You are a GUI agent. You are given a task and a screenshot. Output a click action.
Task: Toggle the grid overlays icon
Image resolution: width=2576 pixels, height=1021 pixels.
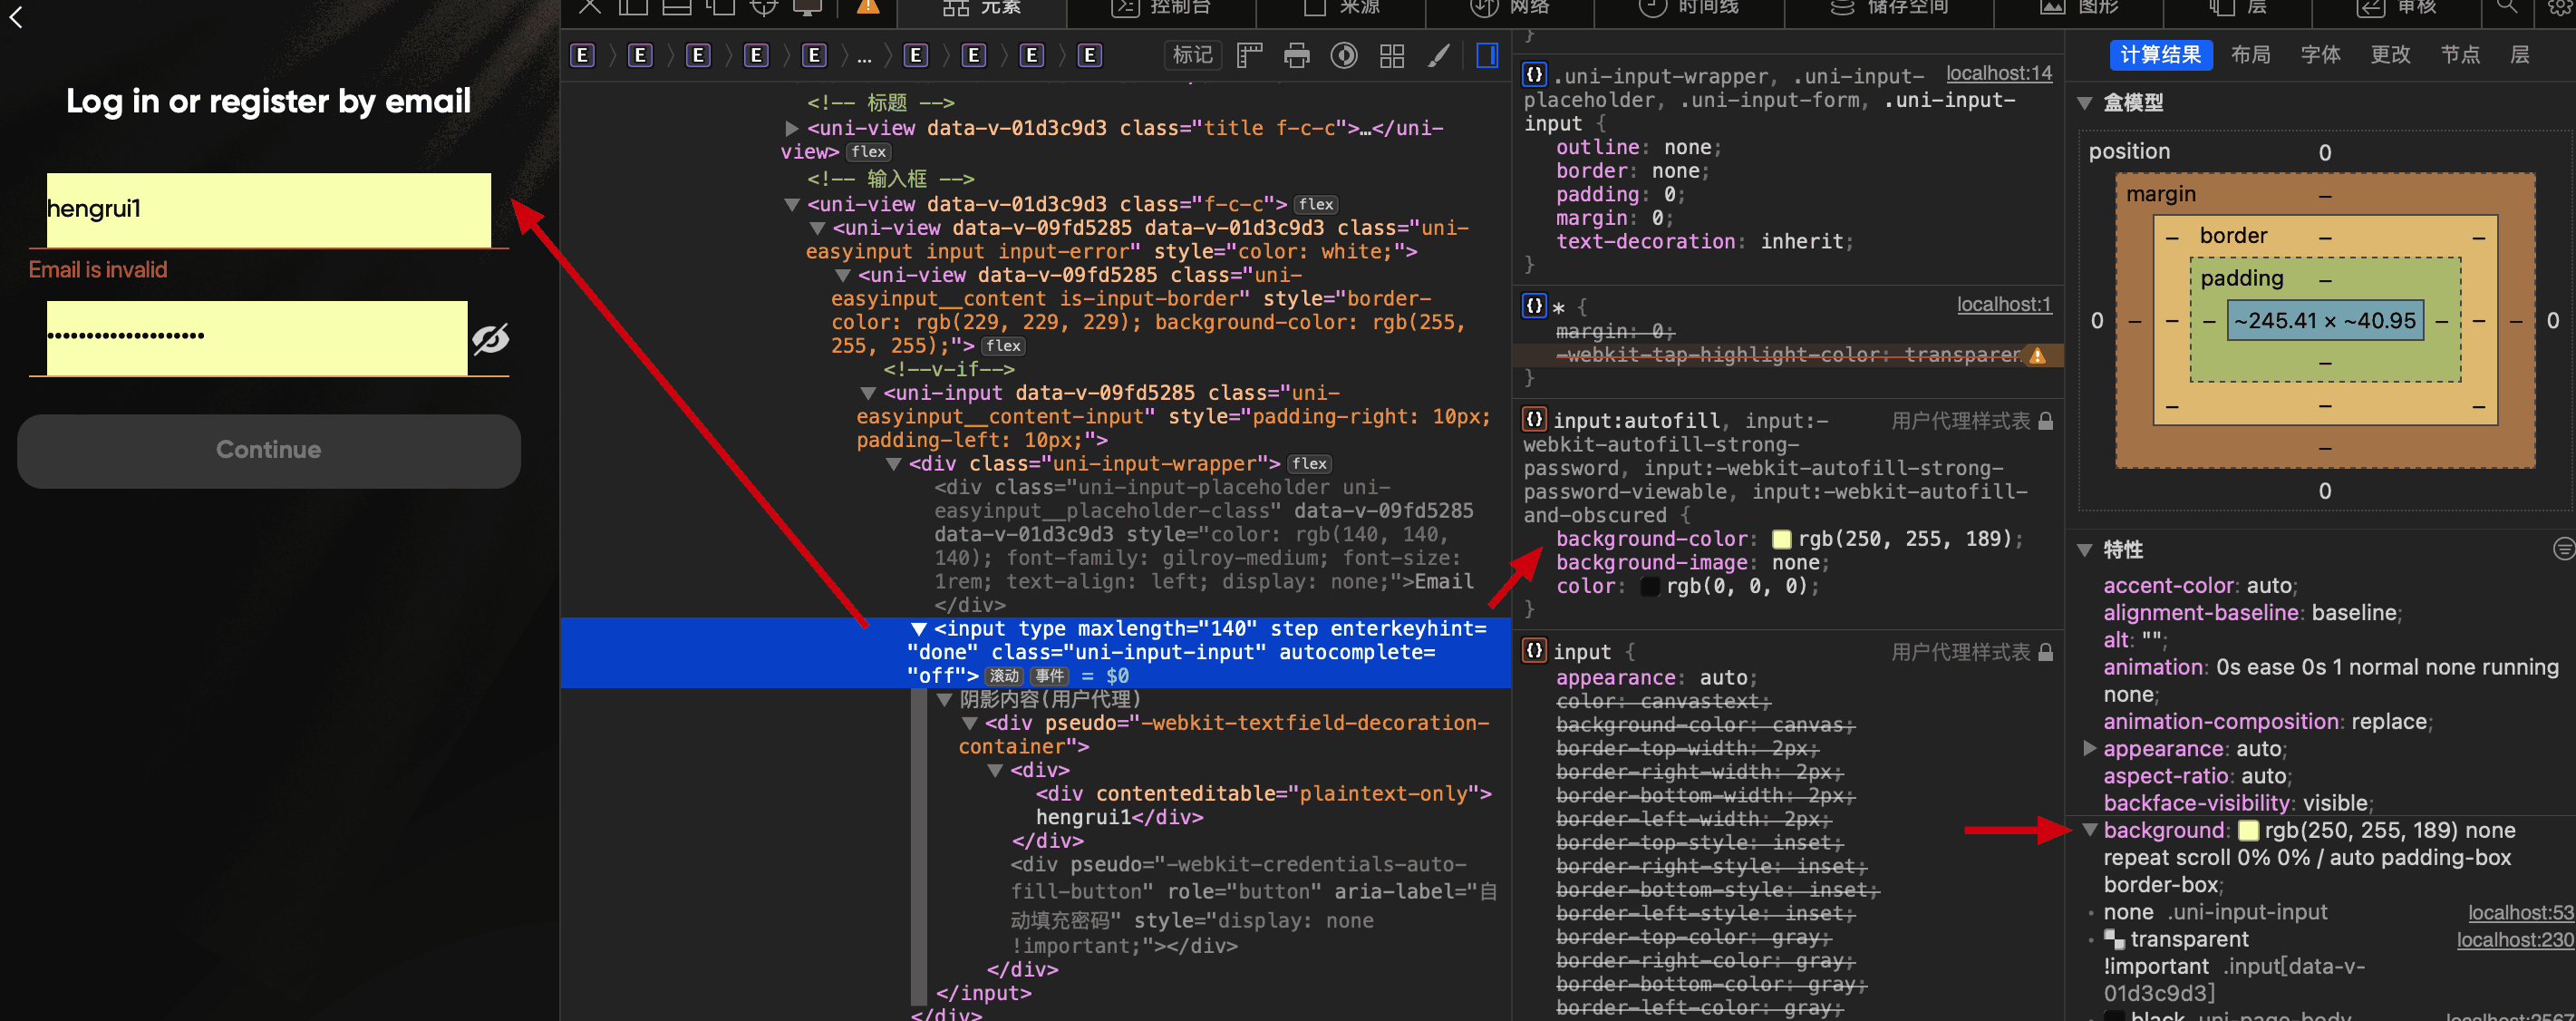point(1392,56)
